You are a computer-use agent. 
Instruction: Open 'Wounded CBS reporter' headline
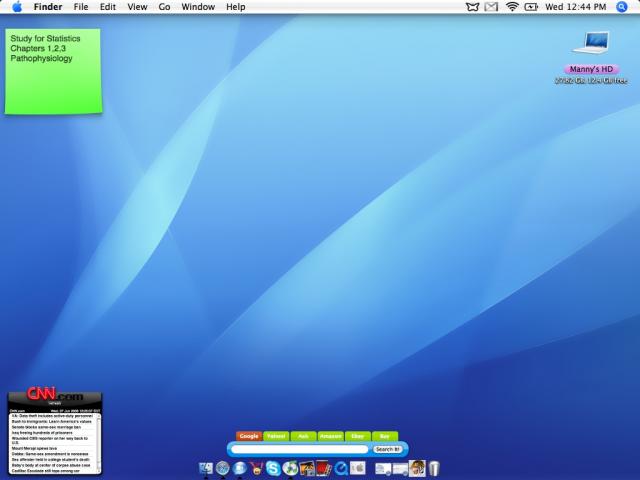click(49, 440)
